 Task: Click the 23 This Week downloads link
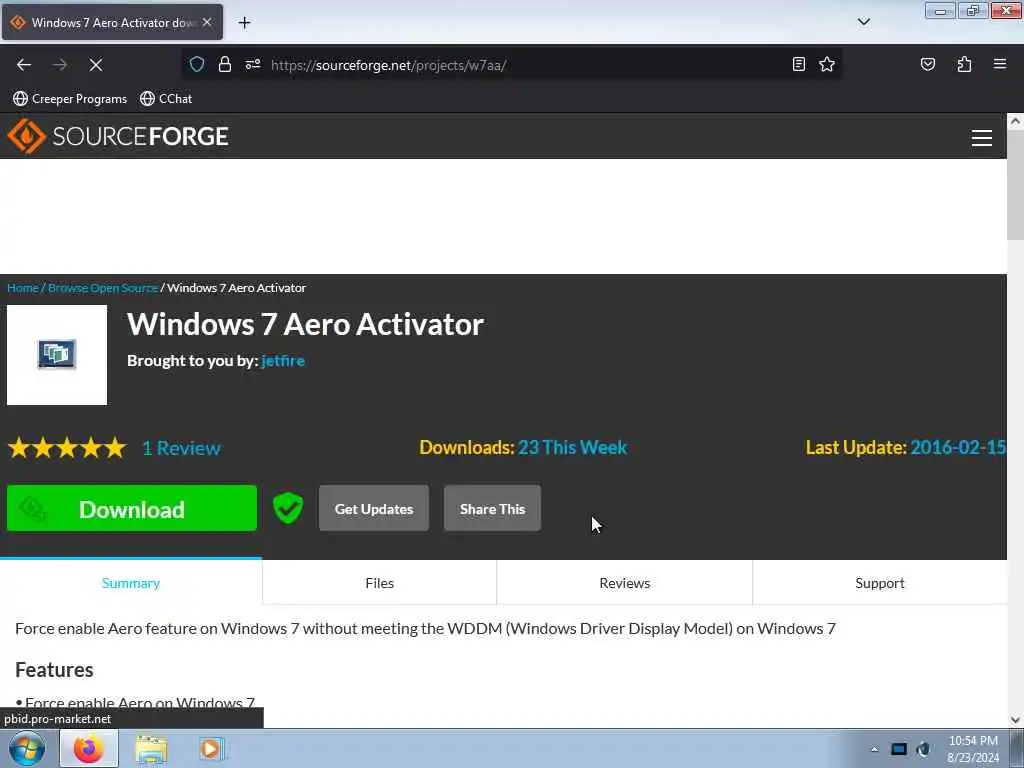tap(573, 447)
